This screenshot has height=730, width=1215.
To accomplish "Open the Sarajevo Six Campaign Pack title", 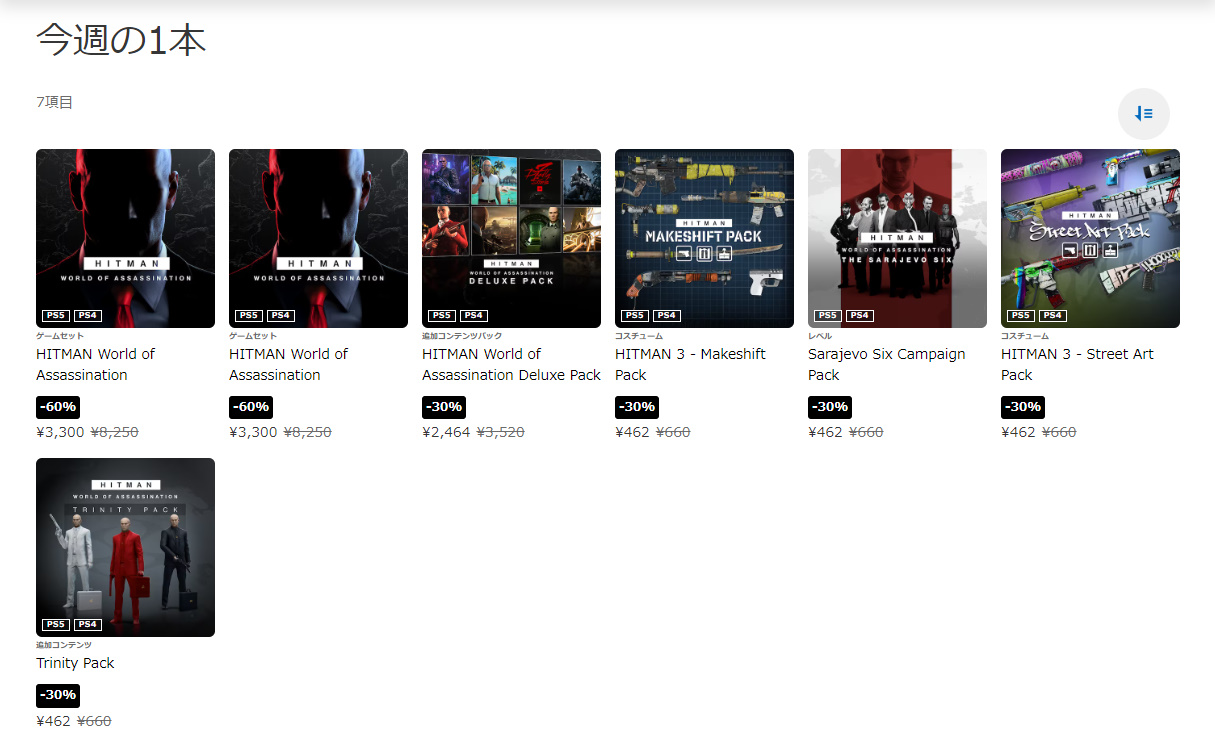I will 887,364.
